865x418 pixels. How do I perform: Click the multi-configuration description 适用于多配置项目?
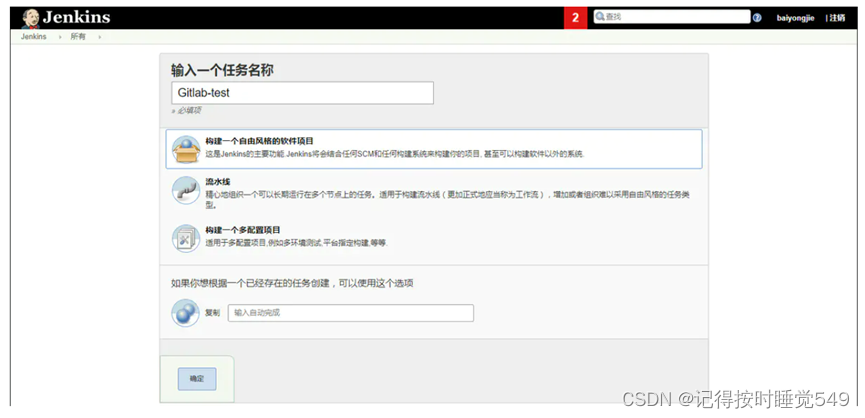(297, 243)
